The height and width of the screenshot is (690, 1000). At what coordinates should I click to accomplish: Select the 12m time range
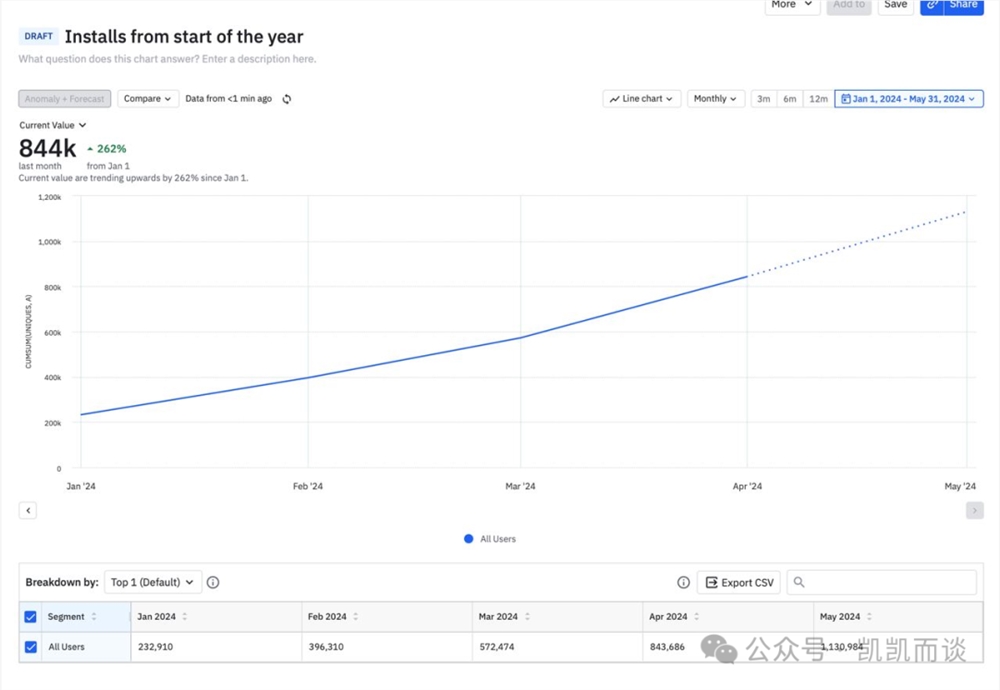pos(818,99)
